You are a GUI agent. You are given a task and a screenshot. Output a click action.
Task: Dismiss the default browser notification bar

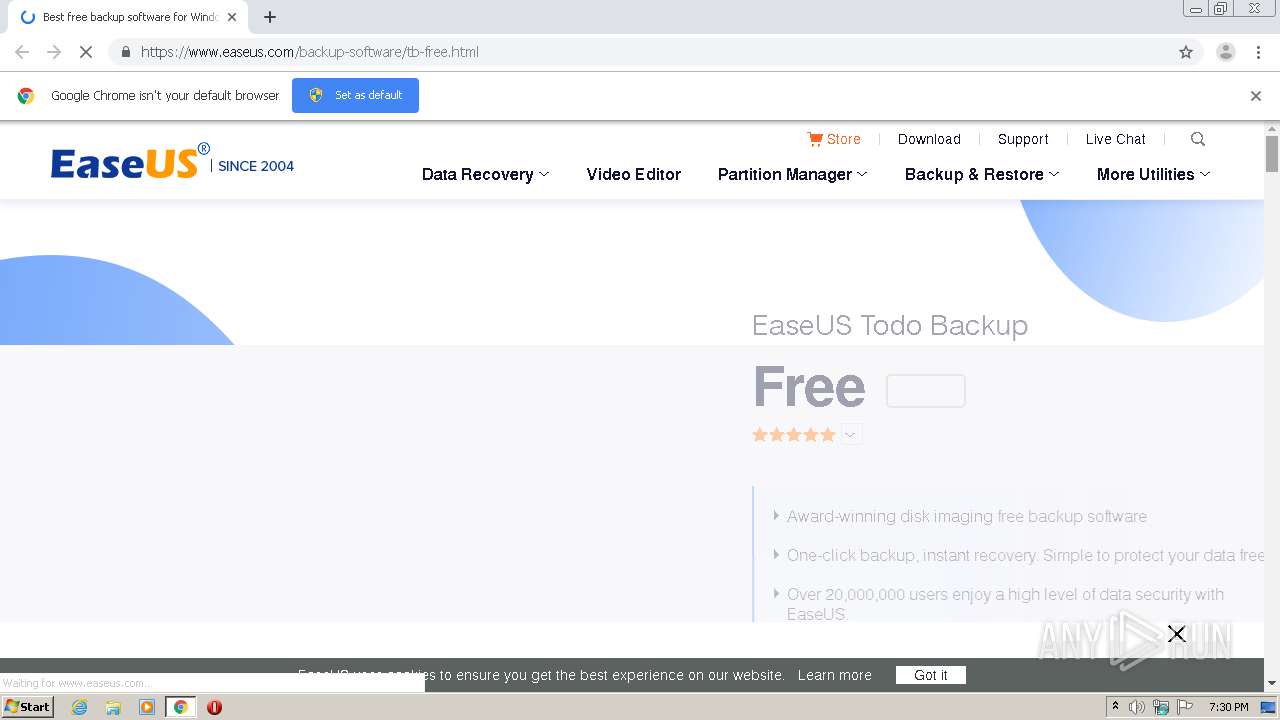tap(1256, 96)
